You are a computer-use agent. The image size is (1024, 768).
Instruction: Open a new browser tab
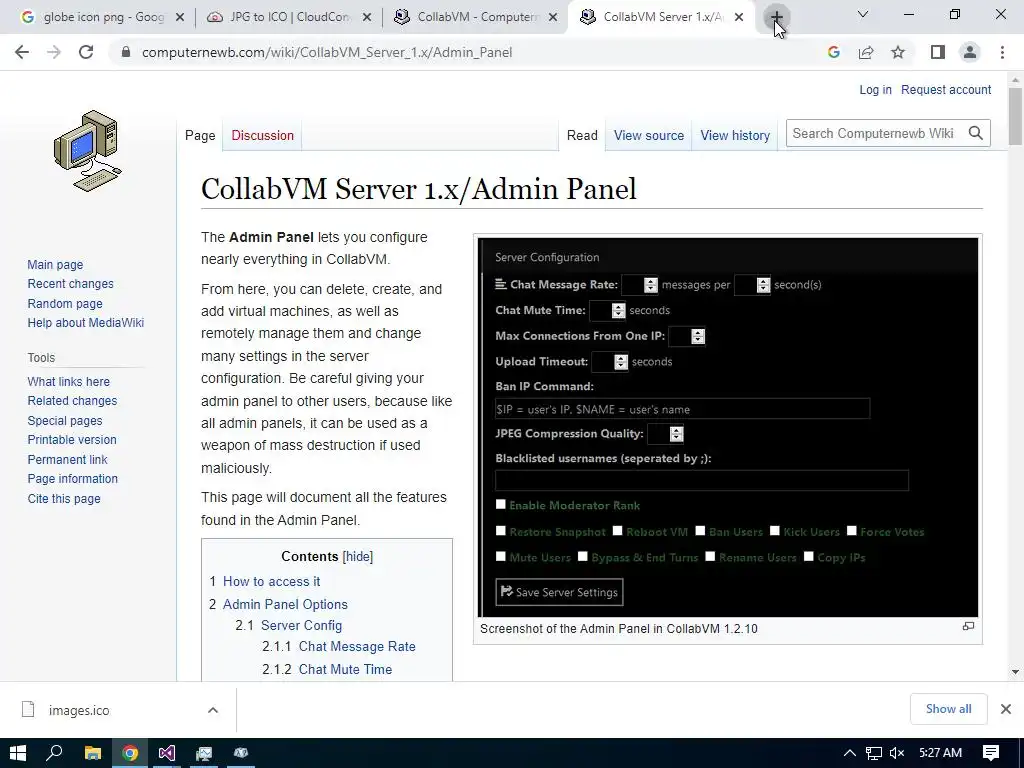[776, 17]
